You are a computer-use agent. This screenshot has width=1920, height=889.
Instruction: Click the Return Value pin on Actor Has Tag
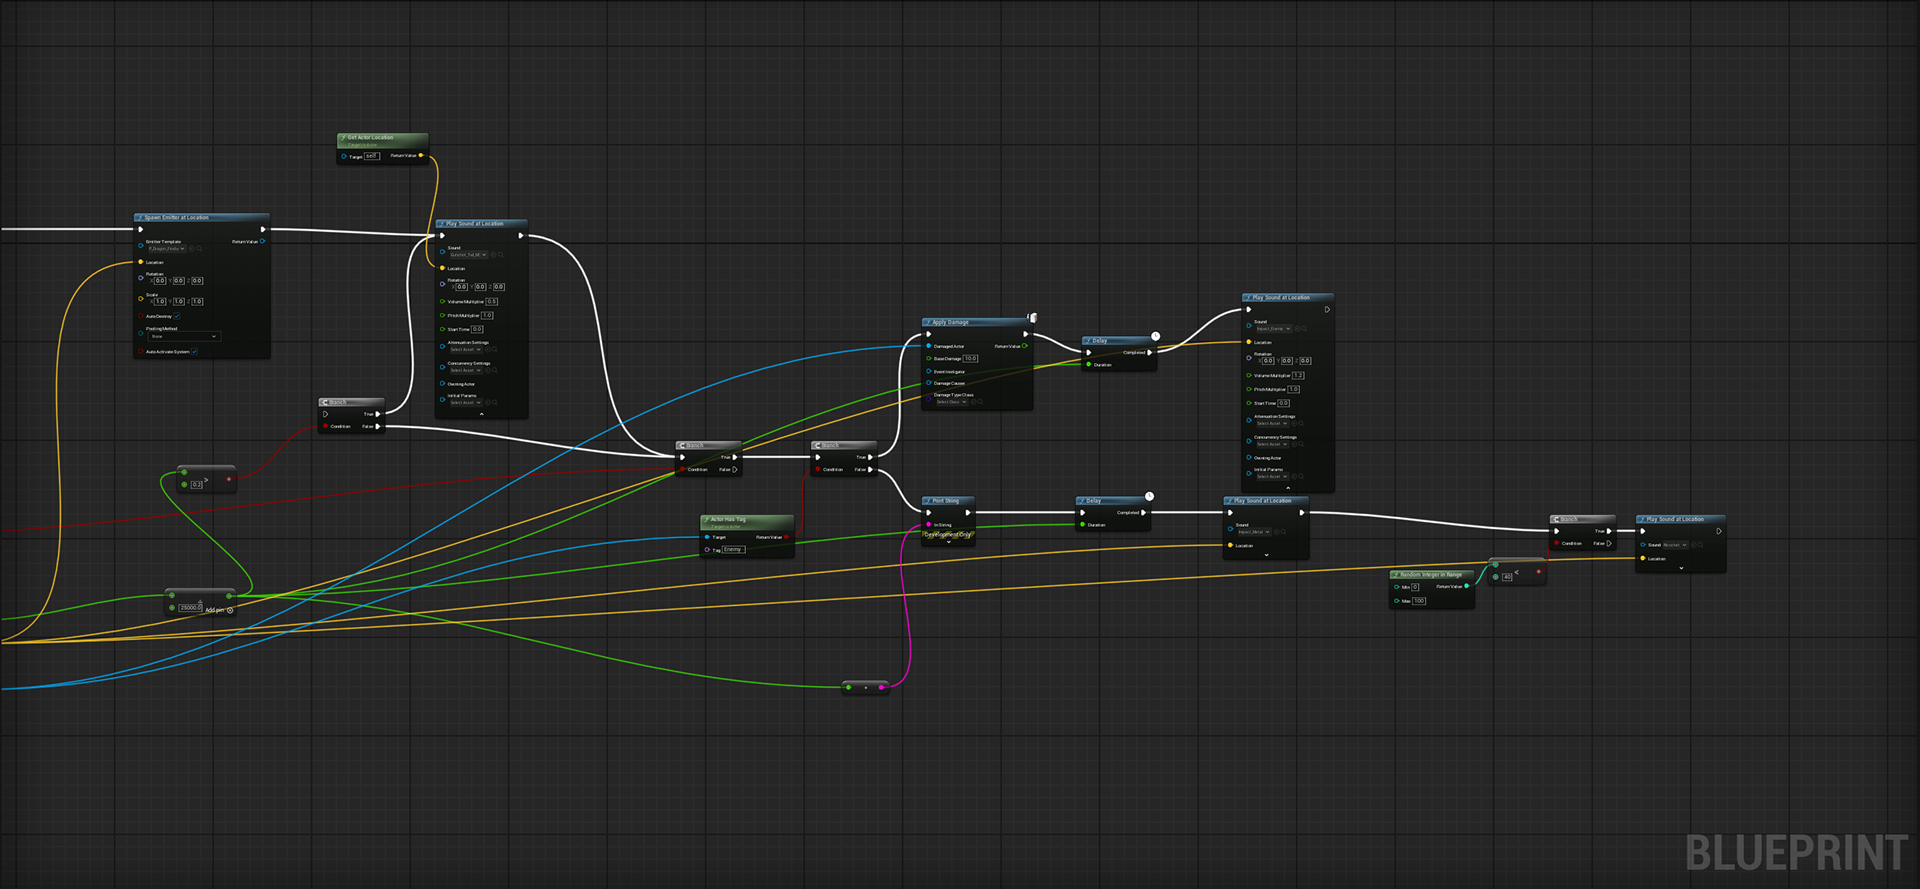[786, 537]
